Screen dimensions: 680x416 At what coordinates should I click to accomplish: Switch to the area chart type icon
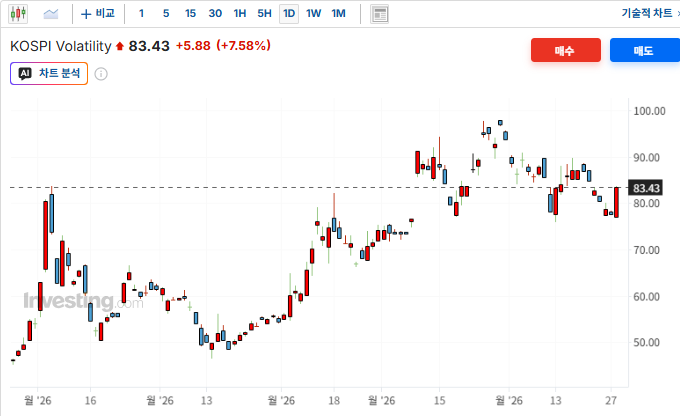click(51, 14)
